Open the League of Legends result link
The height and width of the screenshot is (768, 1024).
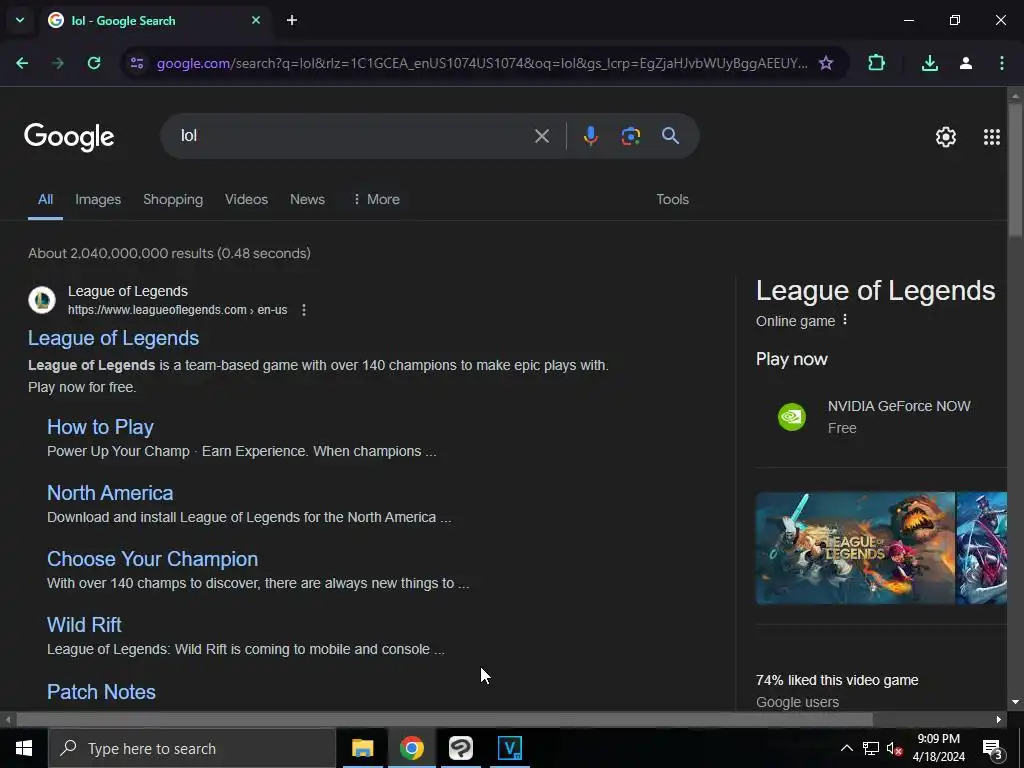113,338
